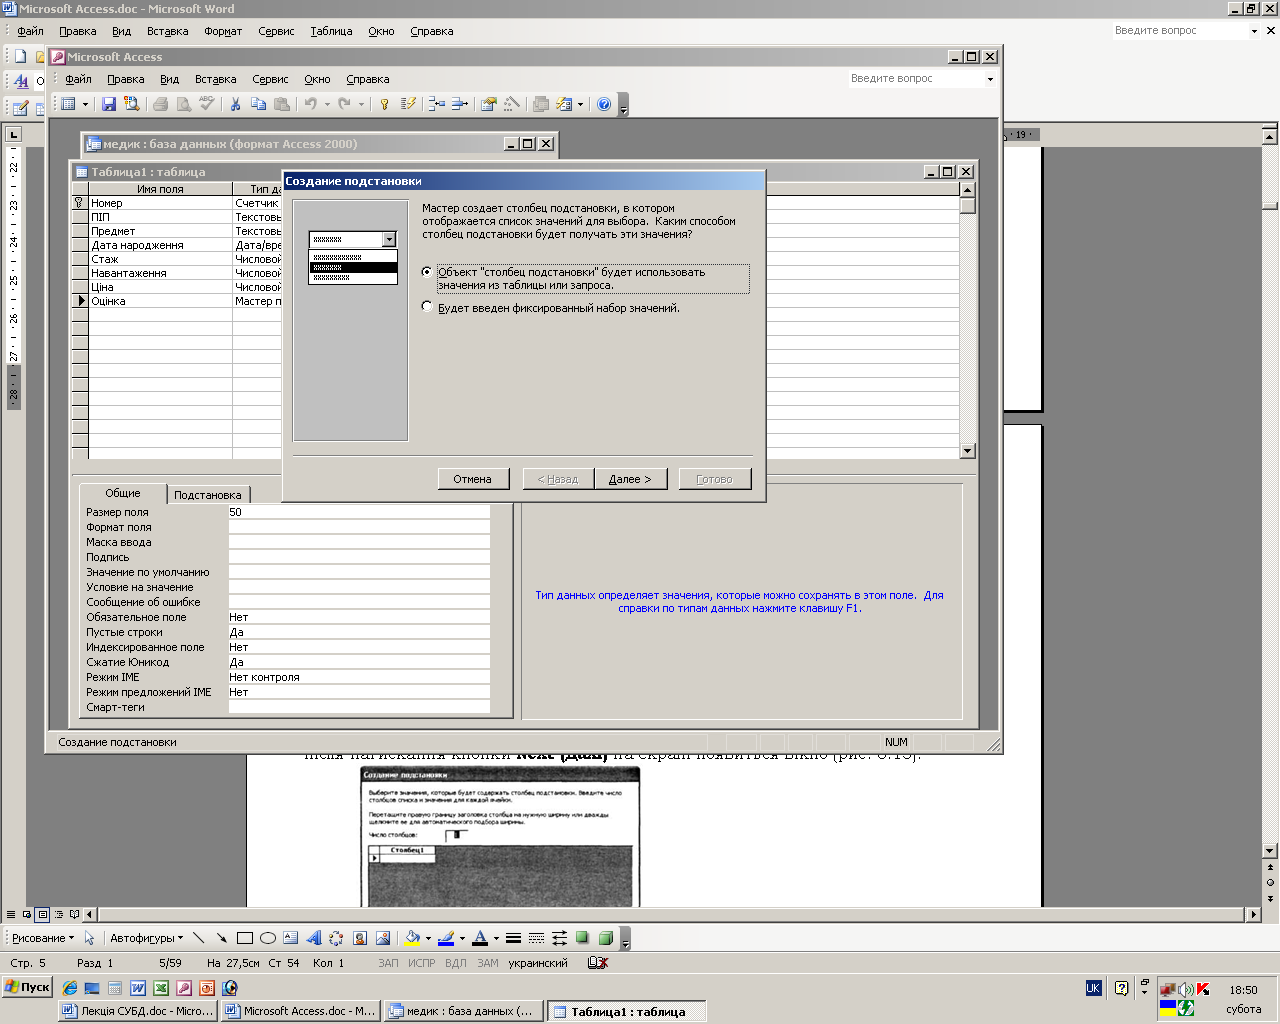Image resolution: width=1280 pixels, height=1024 pixels.
Task: Click the blue Help question mark icon
Action: pos(604,104)
